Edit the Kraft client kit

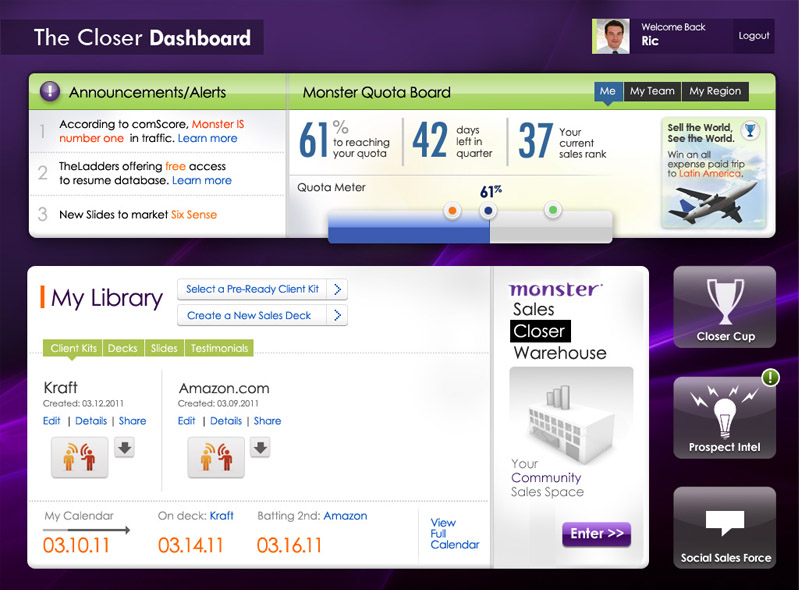51,421
